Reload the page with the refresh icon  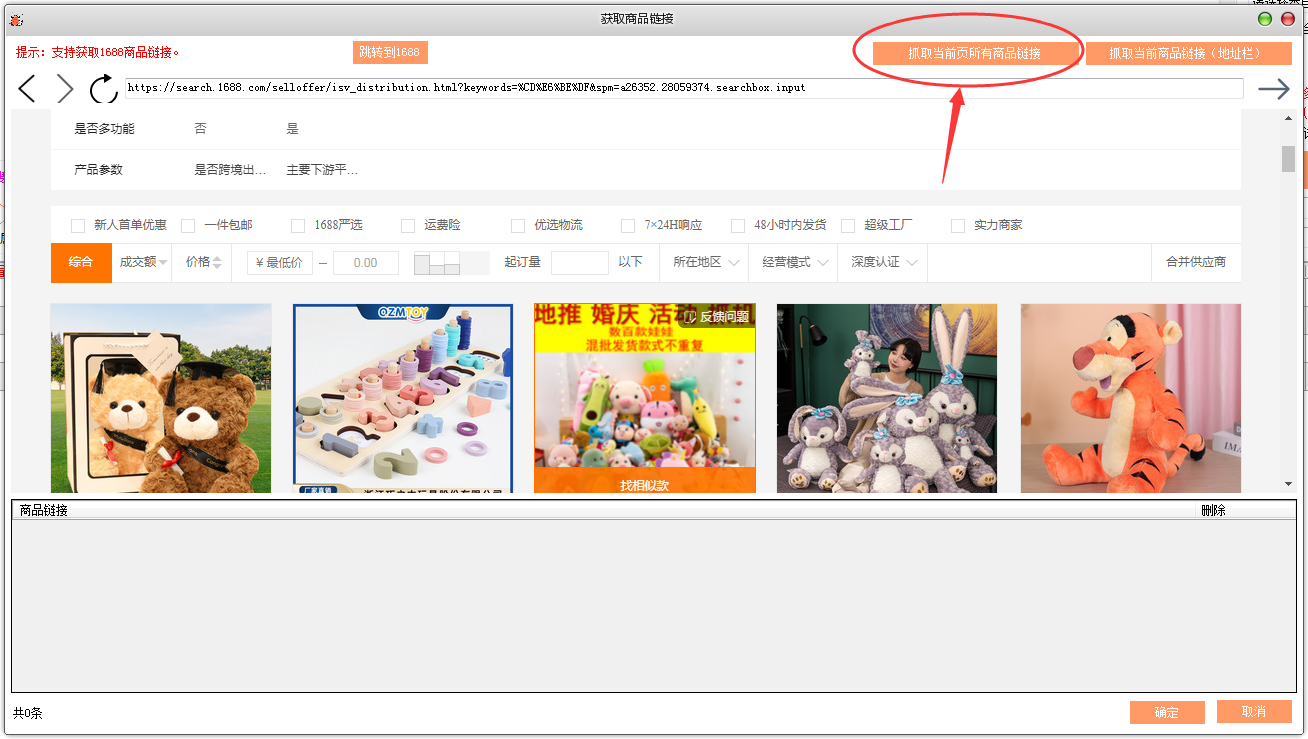[104, 89]
